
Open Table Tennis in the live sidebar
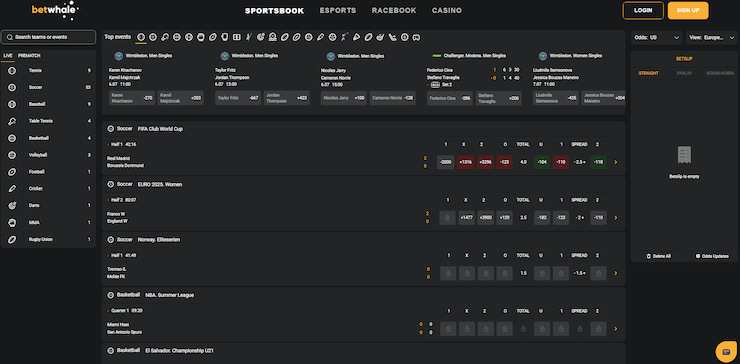(49, 121)
